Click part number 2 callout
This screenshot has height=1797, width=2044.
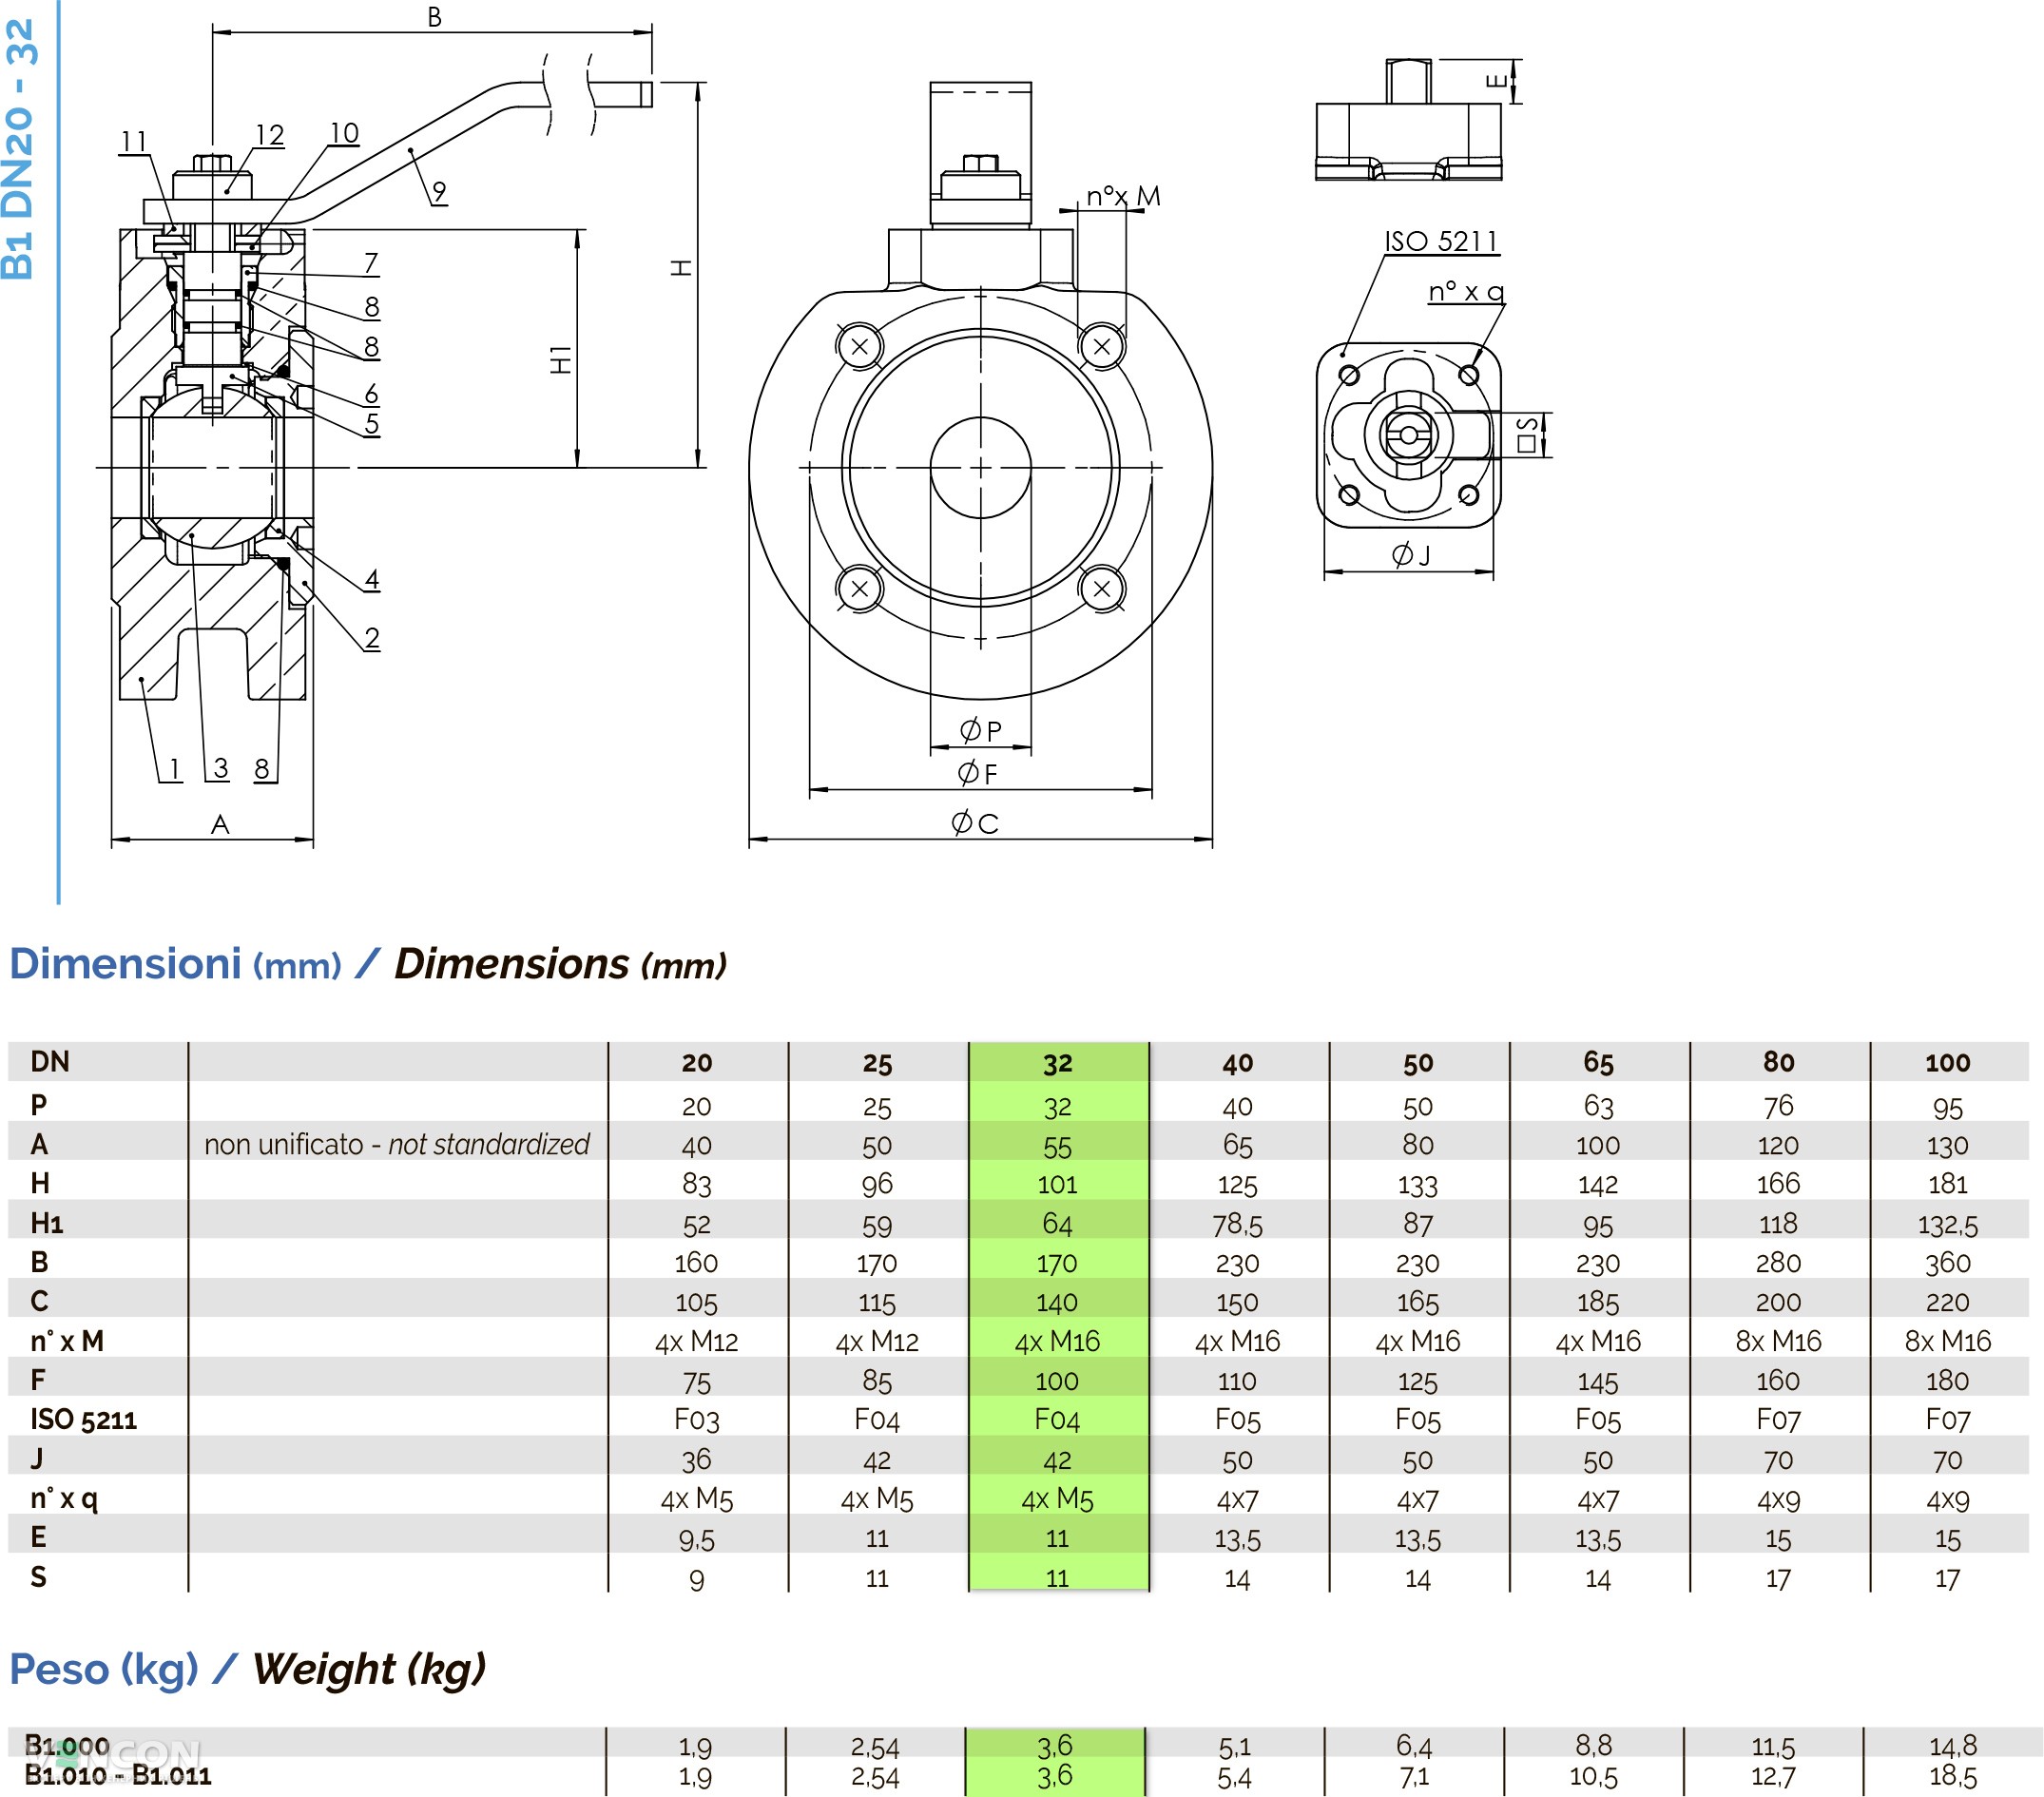(372, 637)
